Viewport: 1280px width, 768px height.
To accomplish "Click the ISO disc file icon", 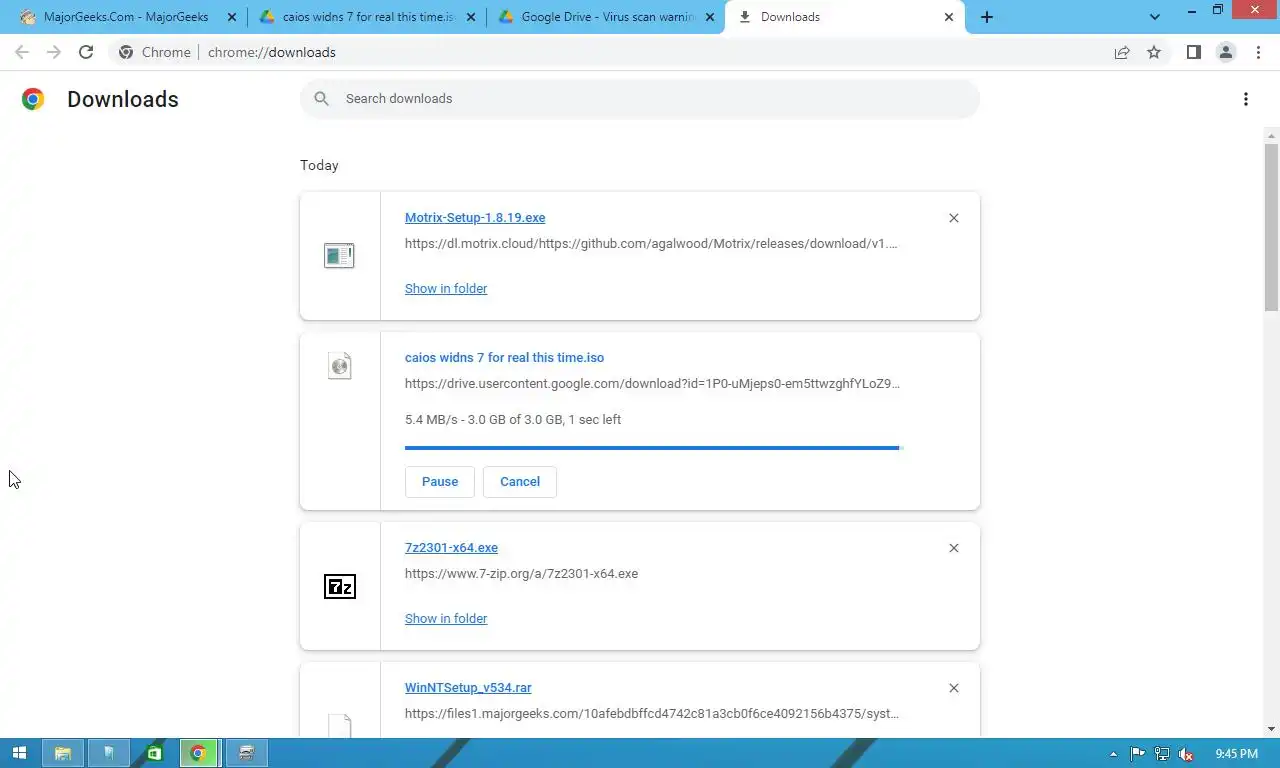I will click(x=340, y=366).
